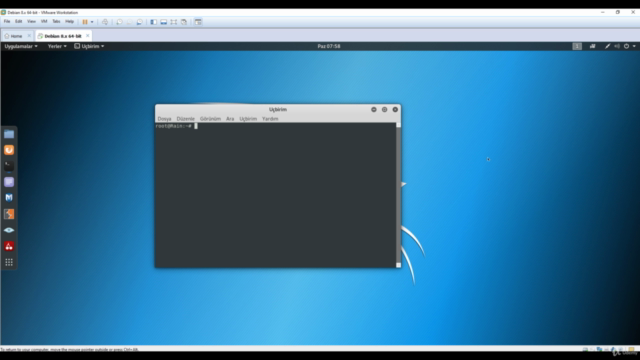The width and height of the screenshot is (640, 360).
Task: Open the terminal Görünüm menu
Action: [x=210, y=119]
